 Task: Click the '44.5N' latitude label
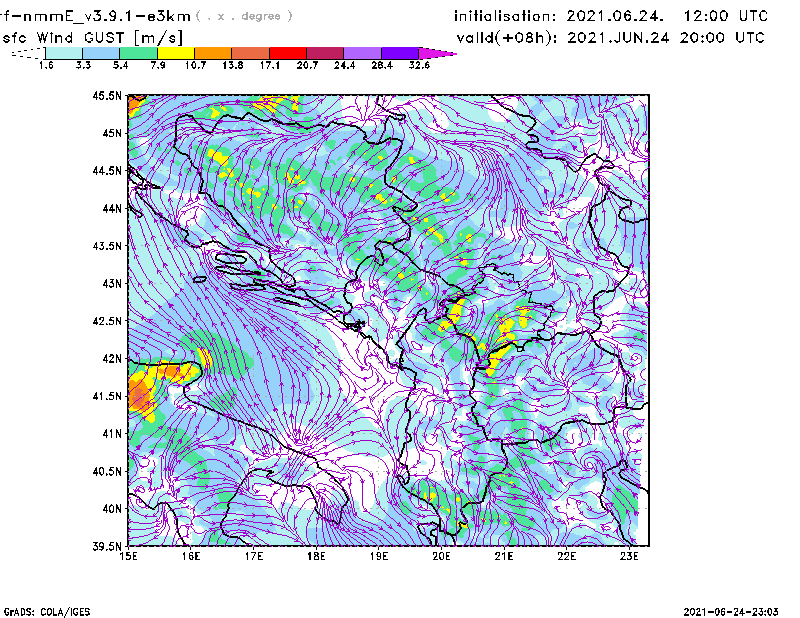pyautogui.click(x=107, y=170)
